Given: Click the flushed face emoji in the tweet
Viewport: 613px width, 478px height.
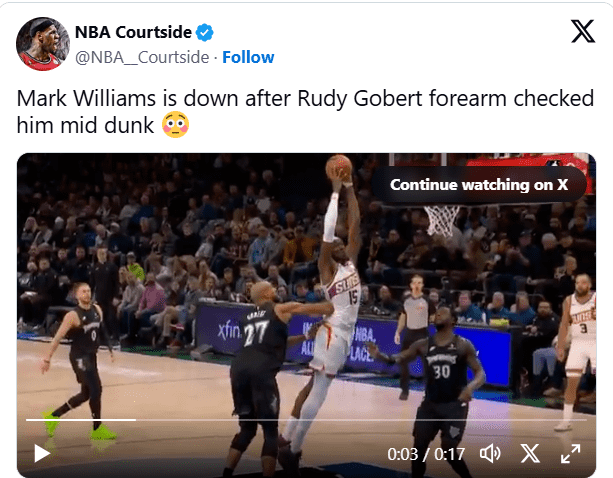Looking at the screenshot, I should (x=176, y=125).
